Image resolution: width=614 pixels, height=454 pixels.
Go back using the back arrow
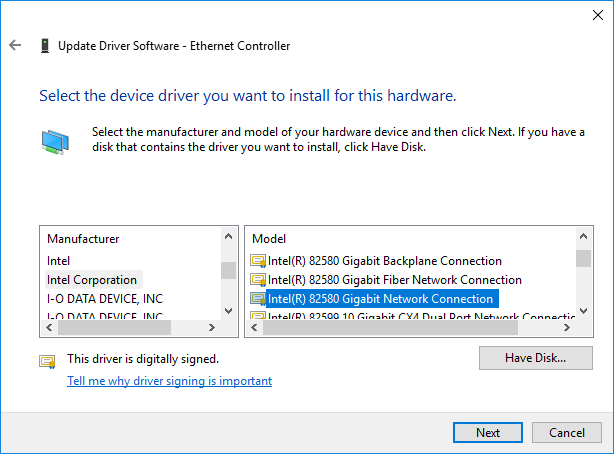click(15, 45)
